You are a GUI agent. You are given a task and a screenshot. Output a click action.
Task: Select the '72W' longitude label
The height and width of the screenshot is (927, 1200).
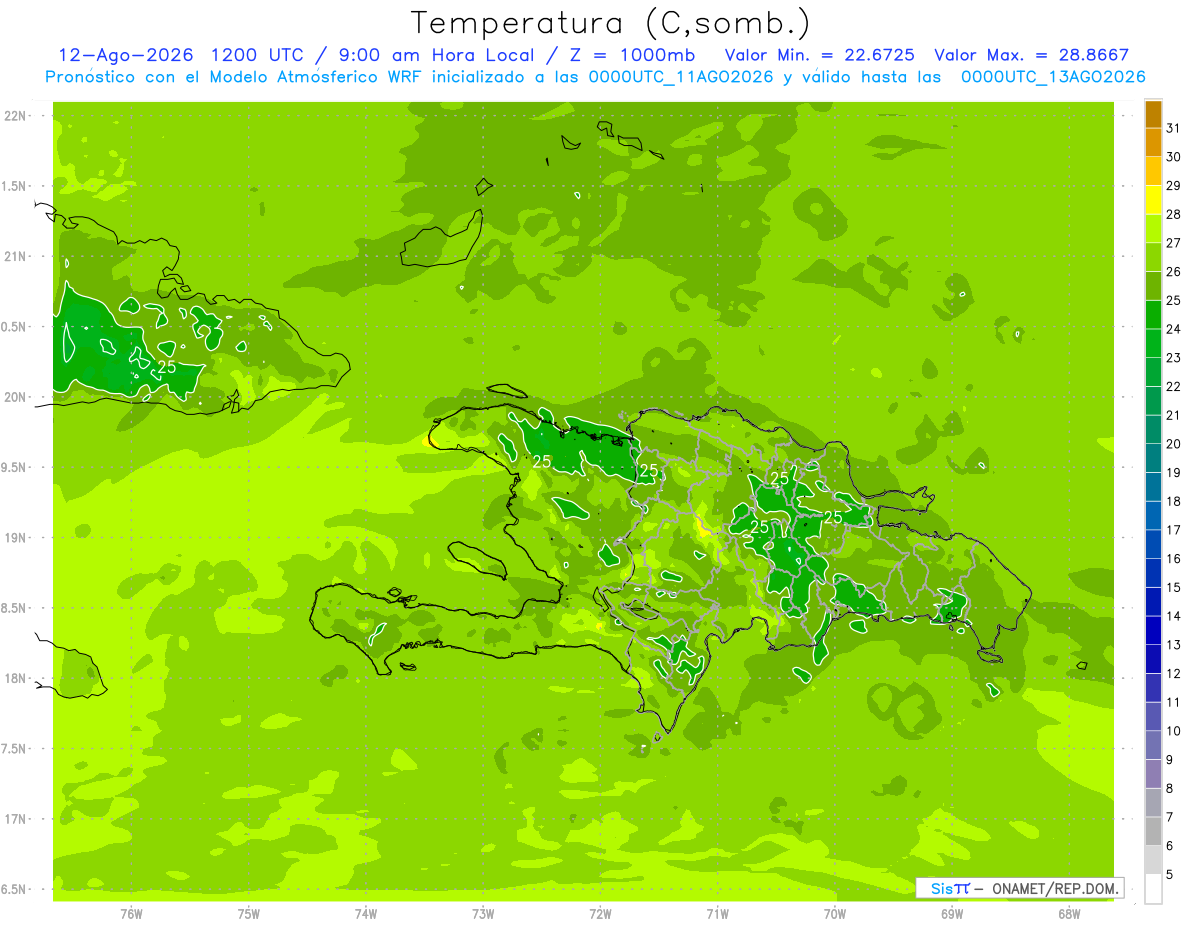601,914
